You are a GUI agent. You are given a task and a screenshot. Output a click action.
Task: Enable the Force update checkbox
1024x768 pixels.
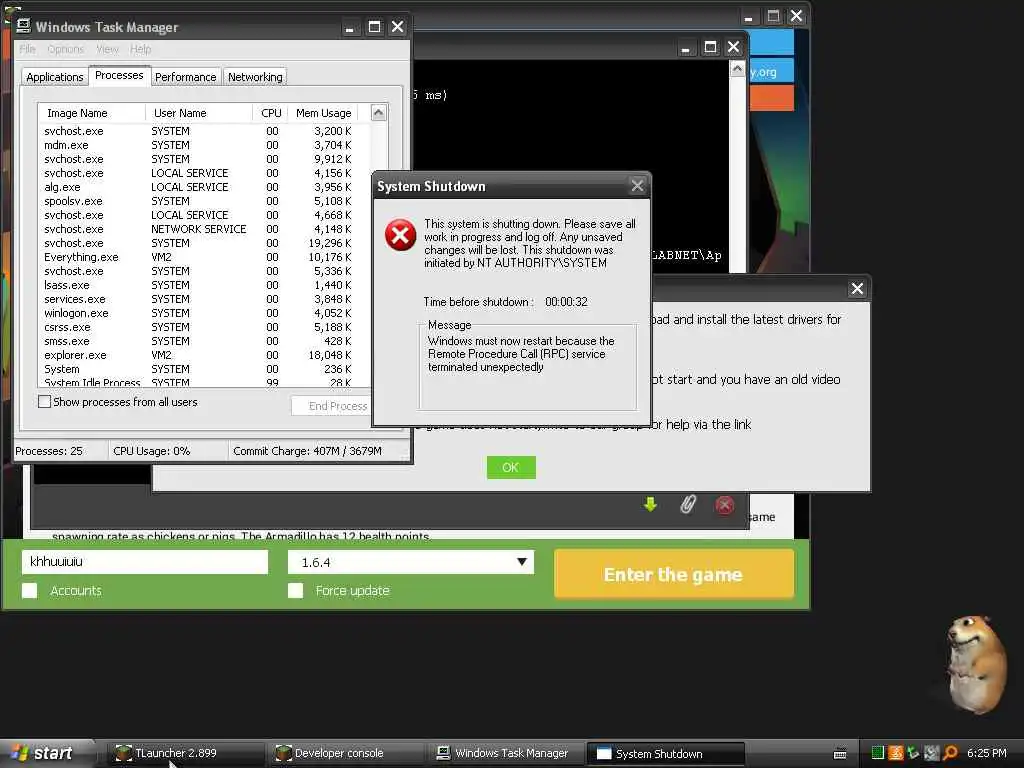click(x=295, y=590)
